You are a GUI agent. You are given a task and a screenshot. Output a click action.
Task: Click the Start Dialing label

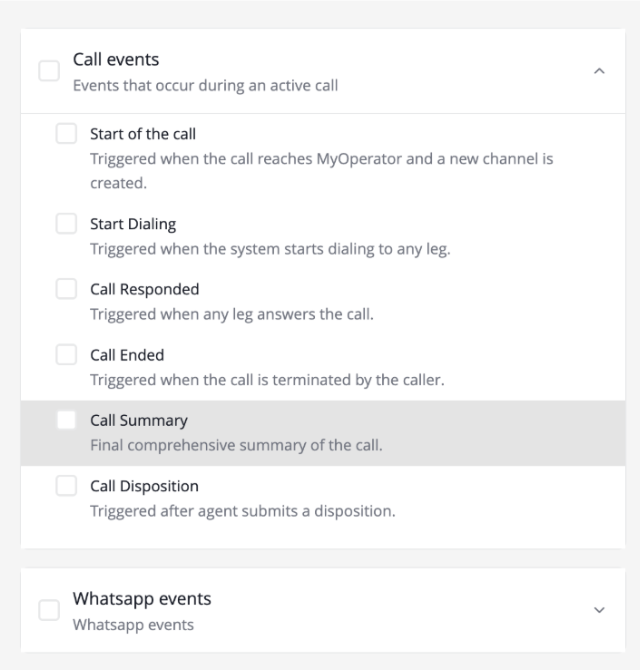click(133, 224)
